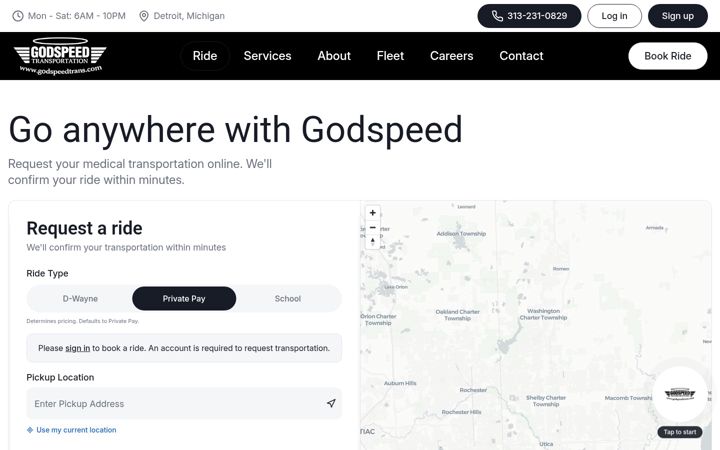
Task: Go to the About page
Action: (x=334, y=56)
